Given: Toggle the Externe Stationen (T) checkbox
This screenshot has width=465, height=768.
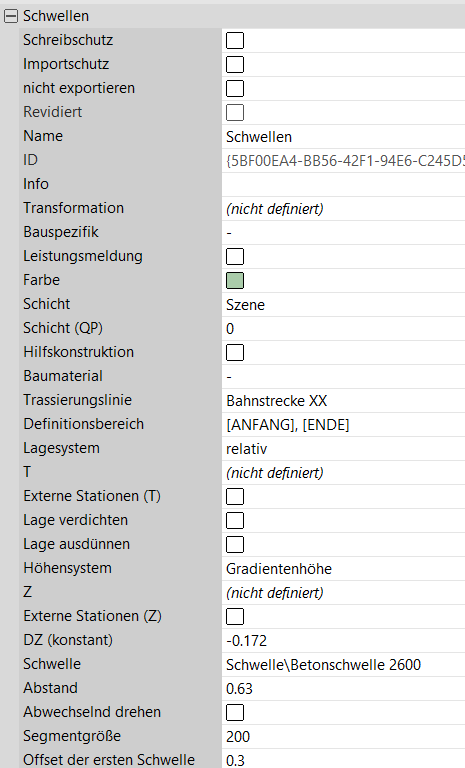Looking at the screenshot, I should [x=235, y=496].
